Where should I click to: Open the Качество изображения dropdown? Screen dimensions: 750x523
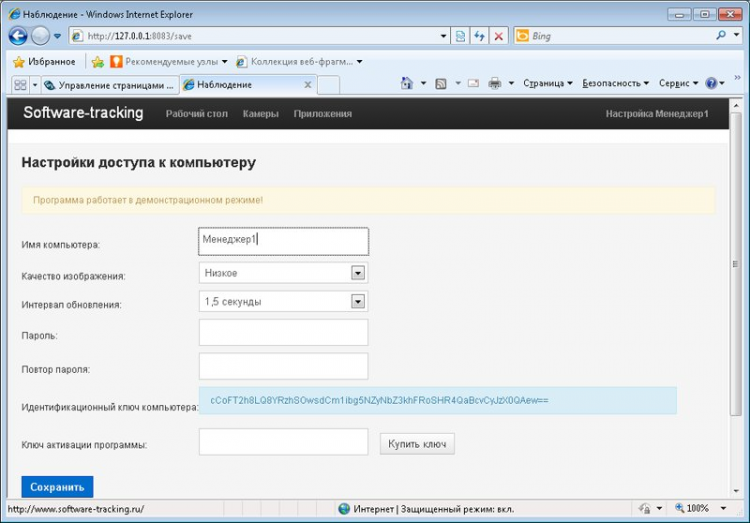284,273
